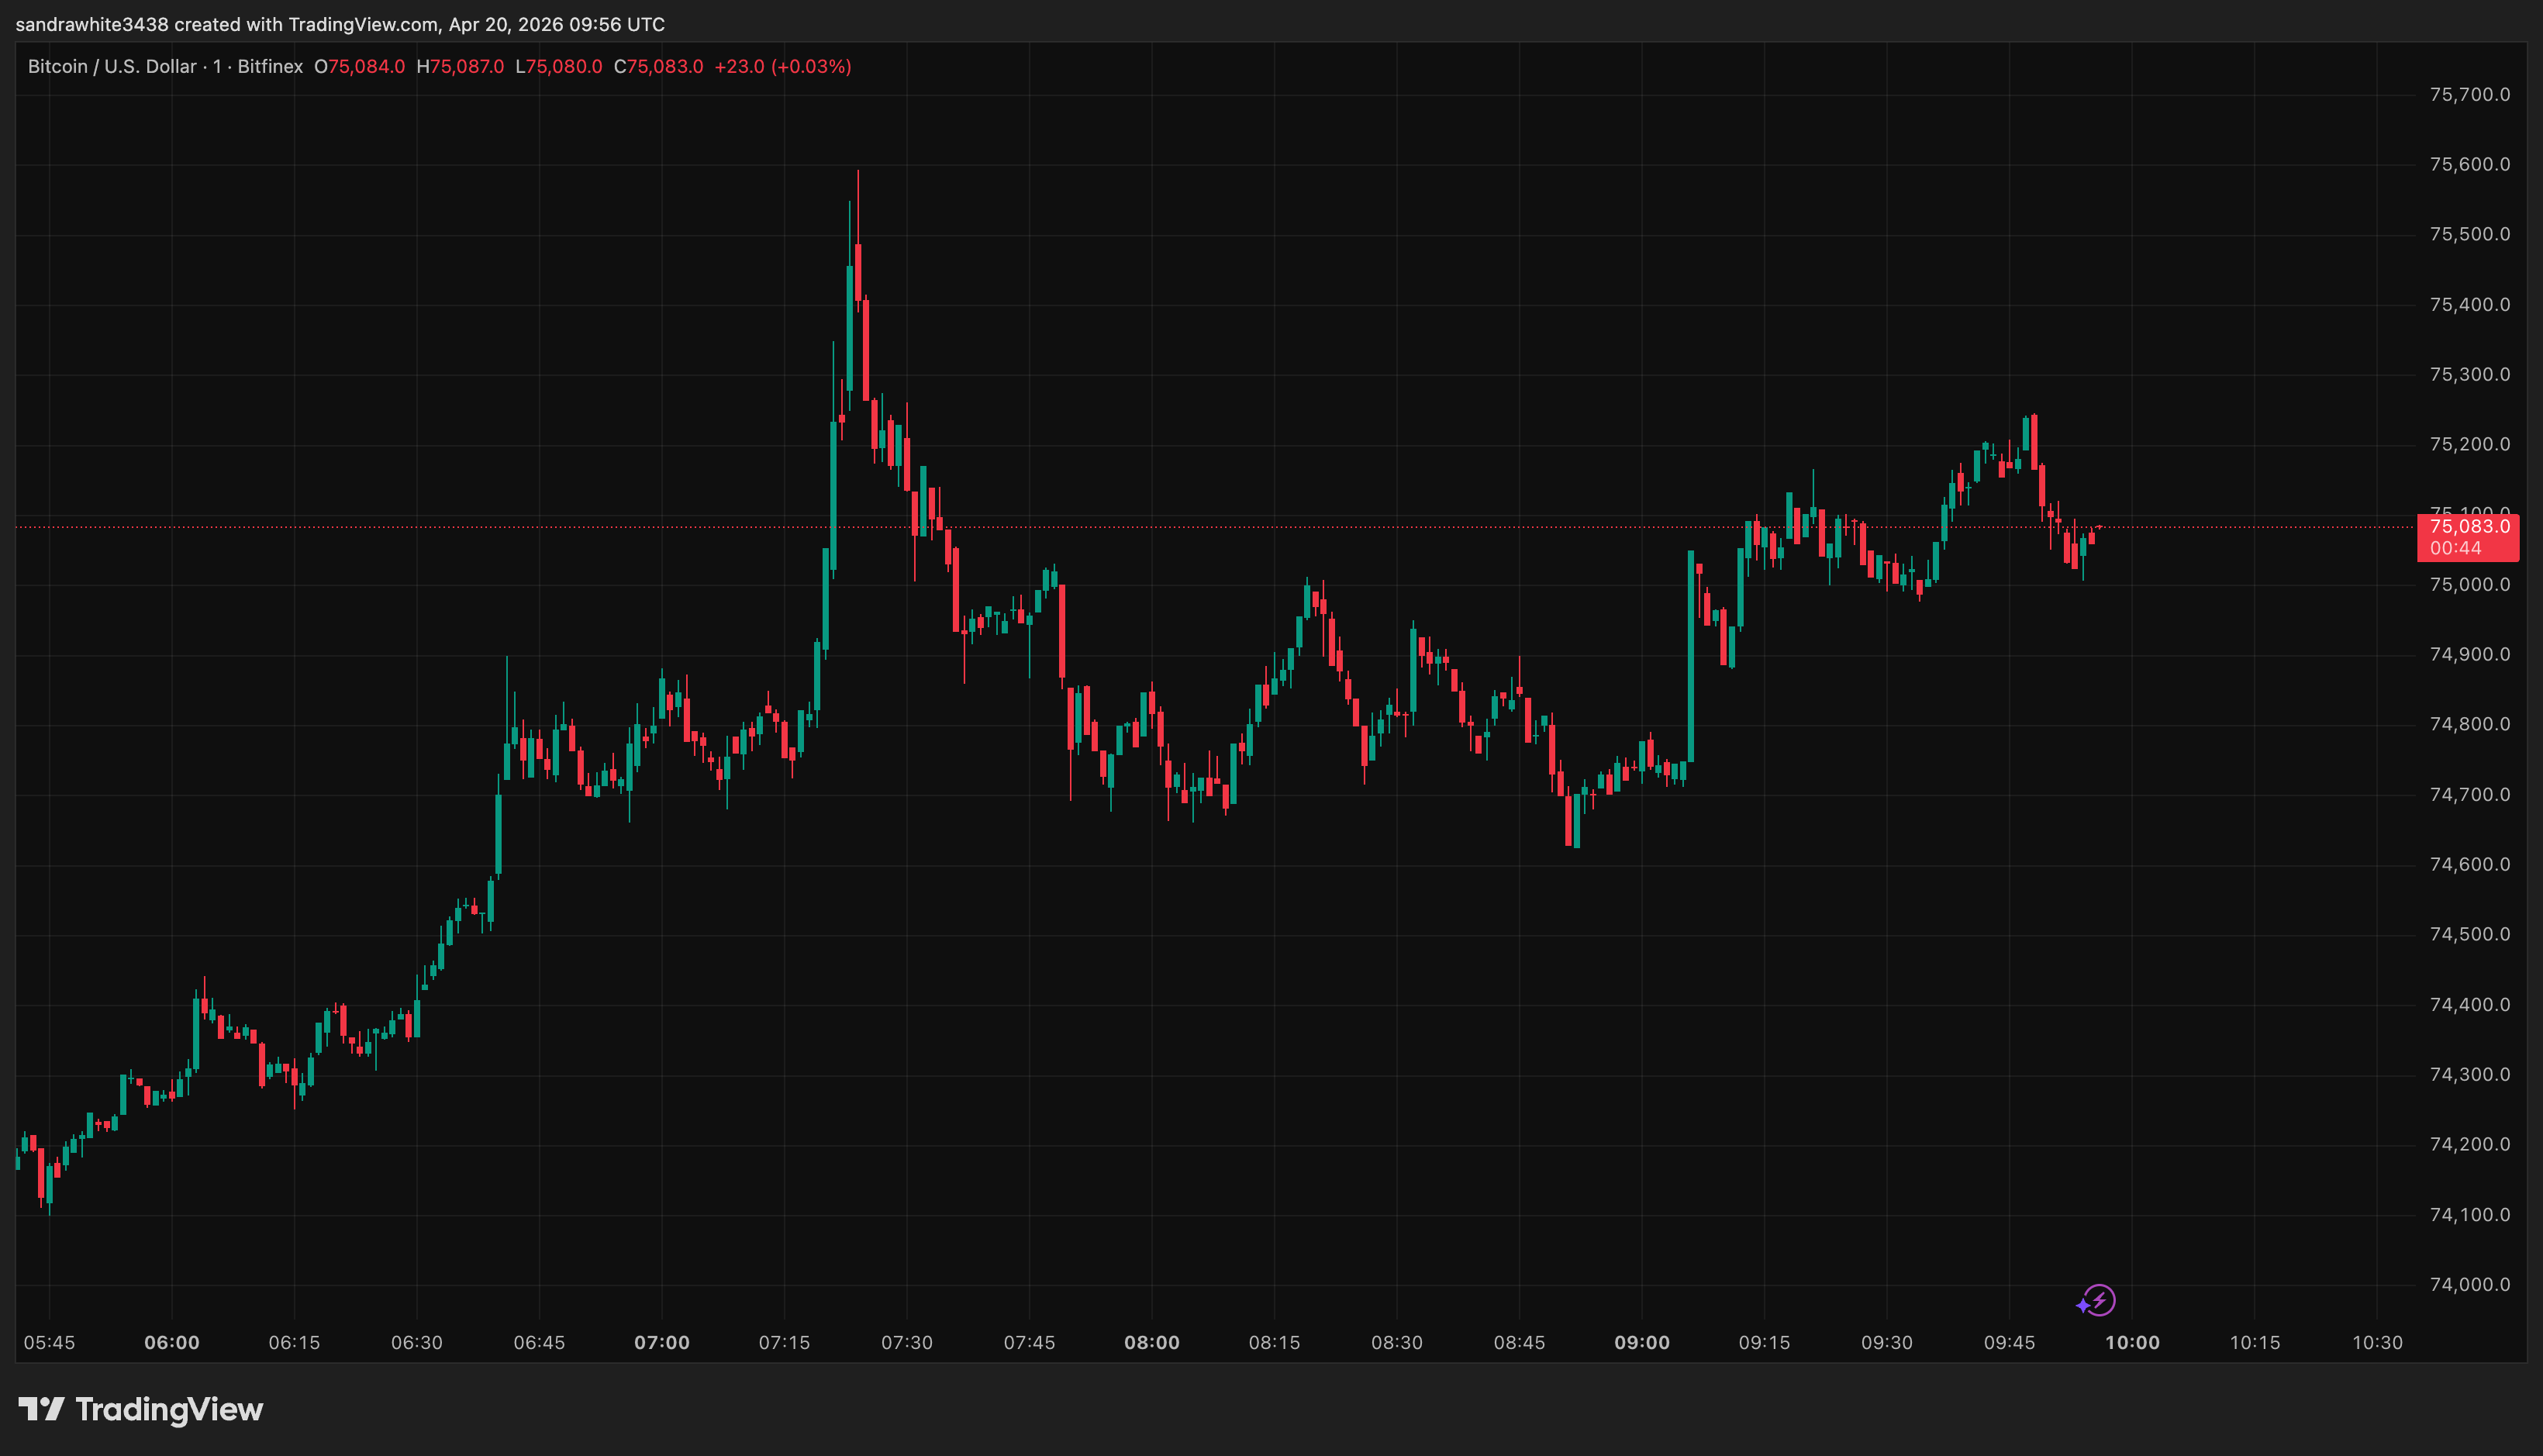The image size is (2543, 1456).
Task: Click the change value +23.0 (+0.03%)
Action: 783,67
